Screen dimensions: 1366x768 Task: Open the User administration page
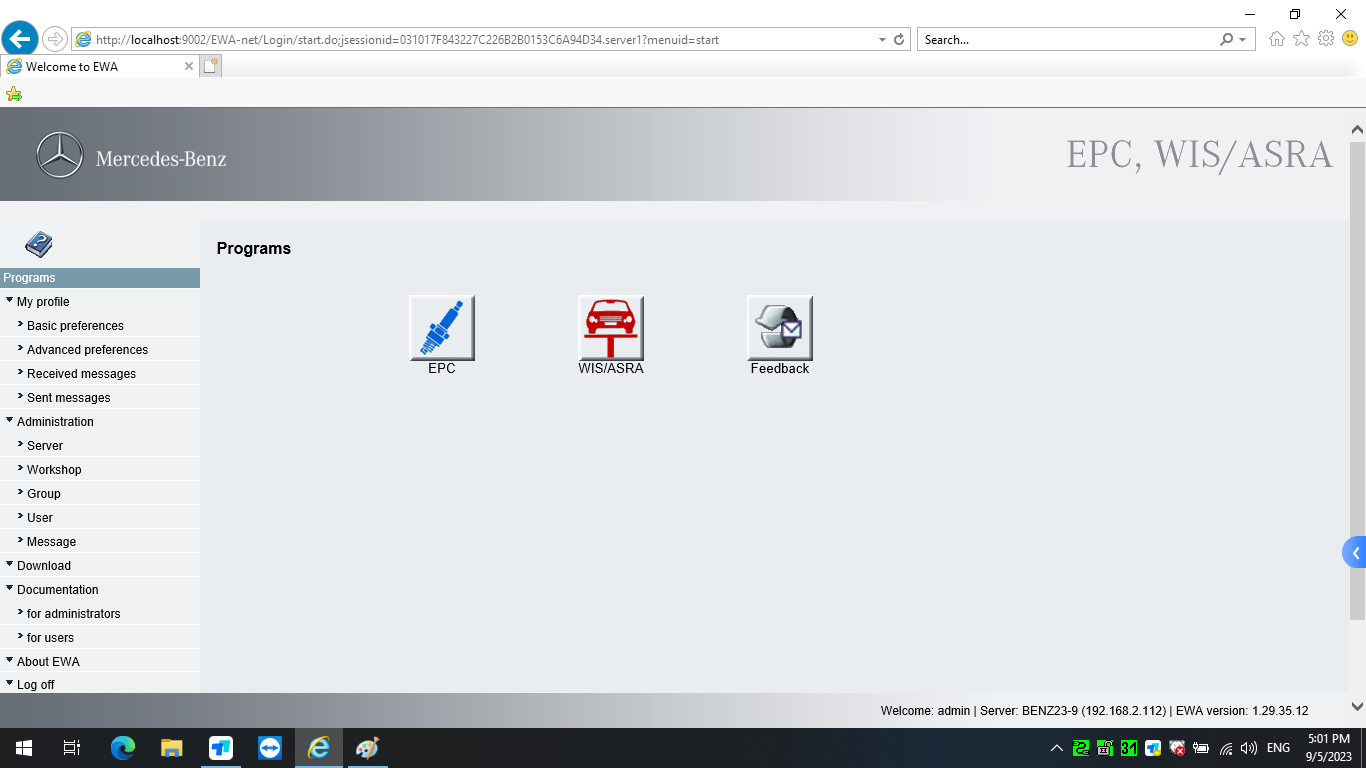point(40,518)
